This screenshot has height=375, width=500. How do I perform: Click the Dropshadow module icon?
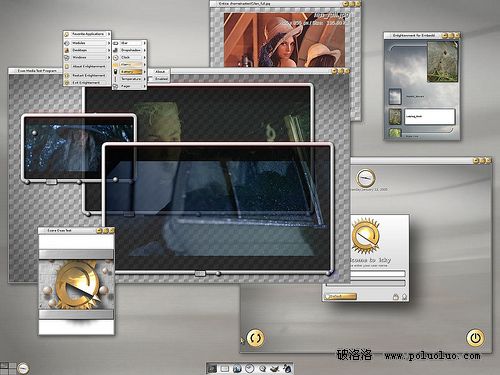(116, 50)
